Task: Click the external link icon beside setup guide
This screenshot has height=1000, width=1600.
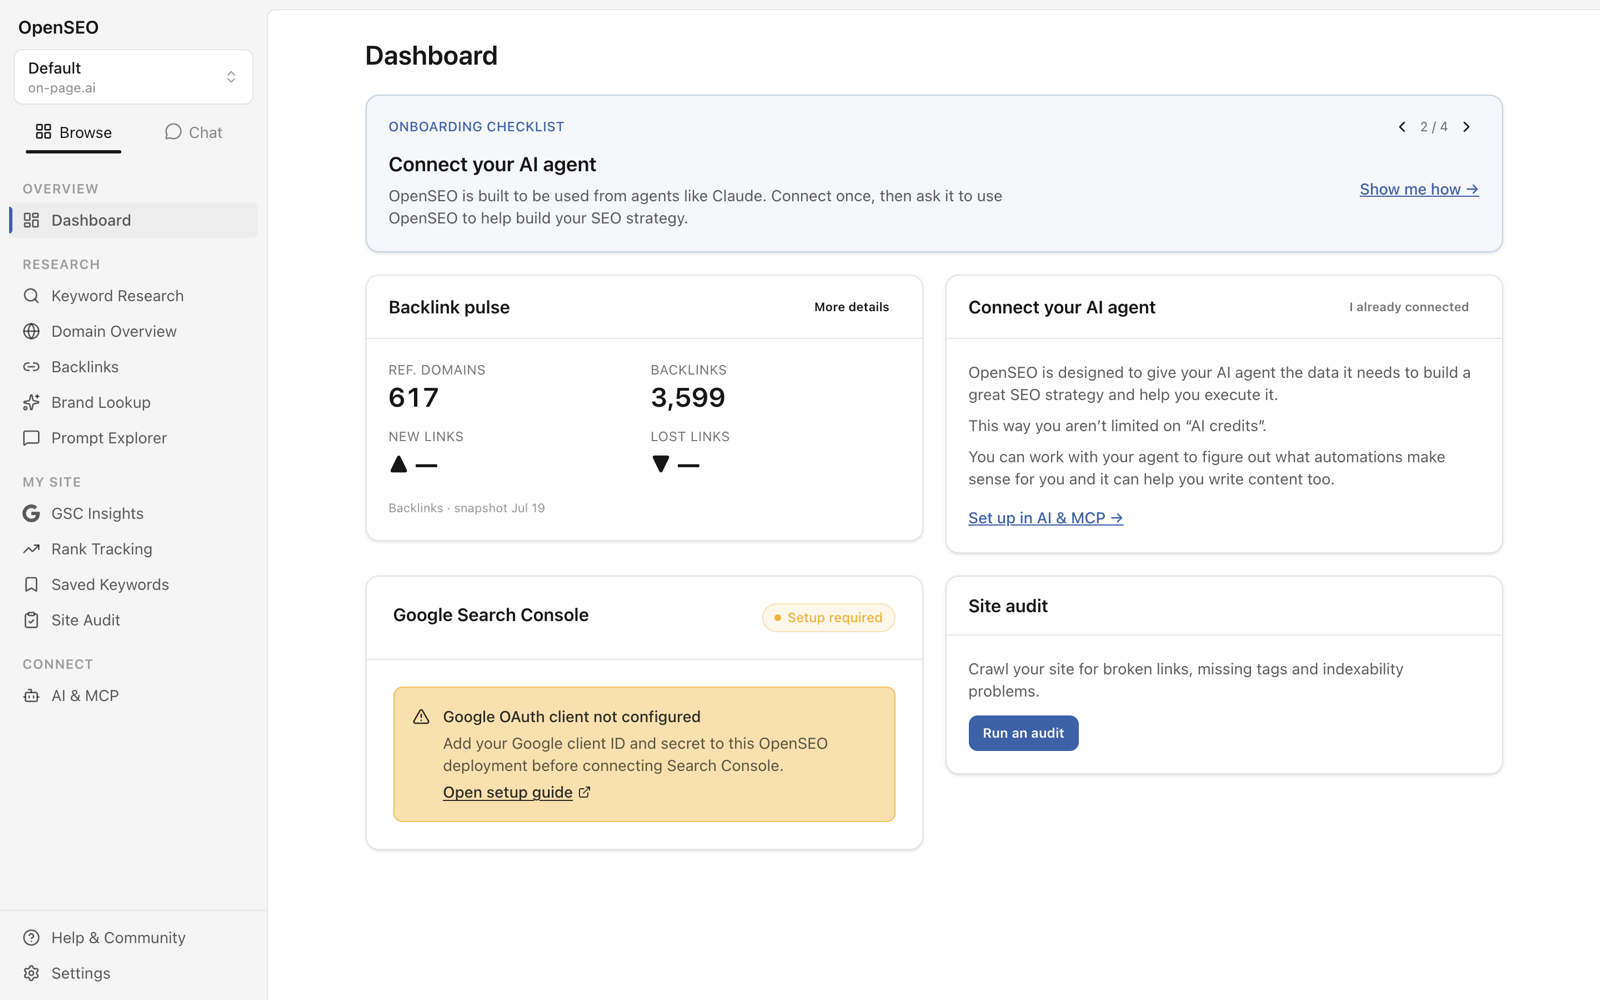Action: click(x=585, y=792)
